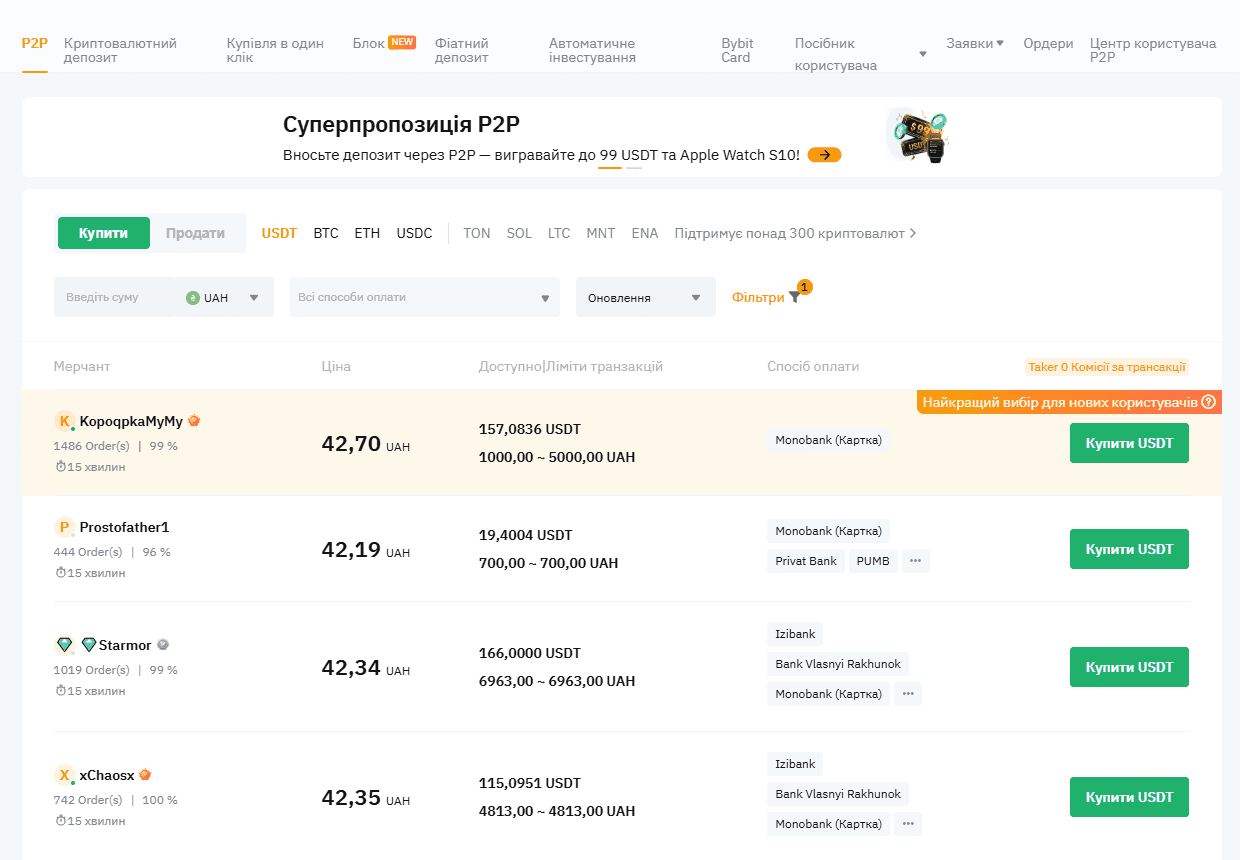Click the orange arrow on the promo banner

(x=825, y=155)
